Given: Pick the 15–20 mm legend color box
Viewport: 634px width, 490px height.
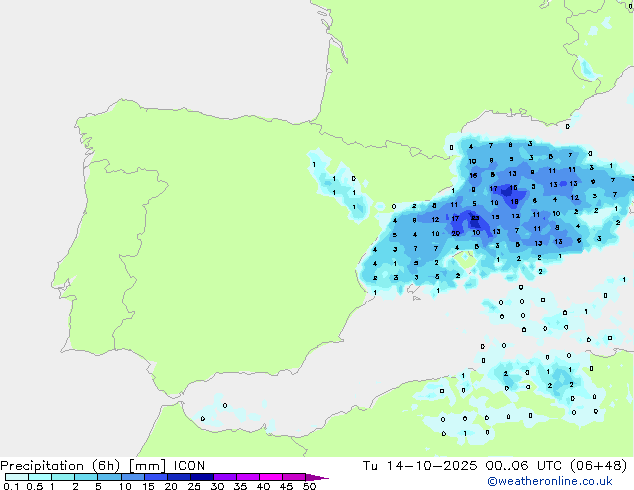Looking at the screenshot, I should (155, 477).
